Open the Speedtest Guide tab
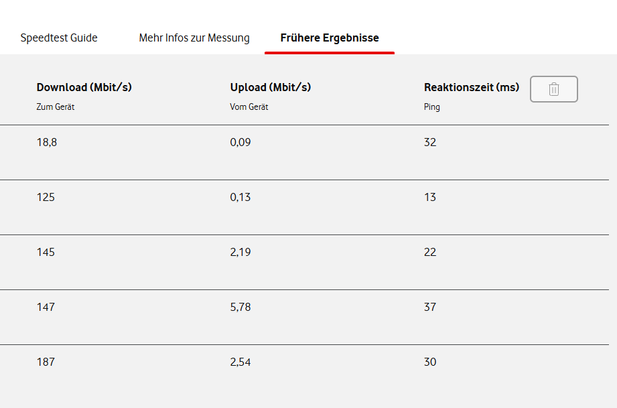 pos(59,38)
